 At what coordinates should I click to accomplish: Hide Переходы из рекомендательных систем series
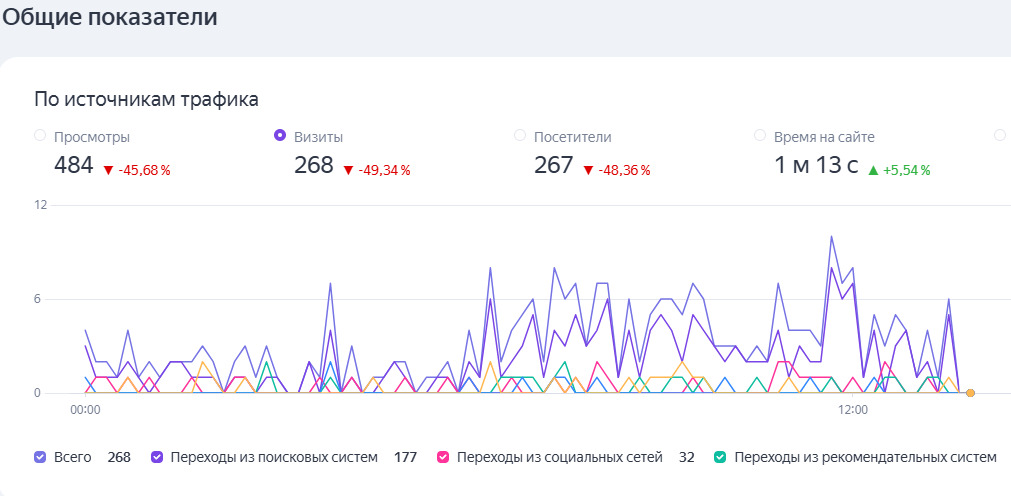click(720, 457)
